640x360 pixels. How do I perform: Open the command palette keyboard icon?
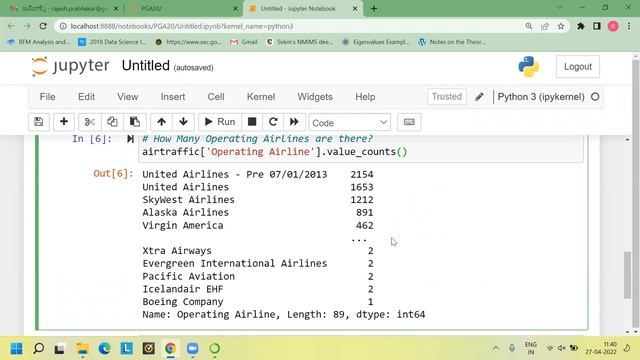click(x=409, y=122)
